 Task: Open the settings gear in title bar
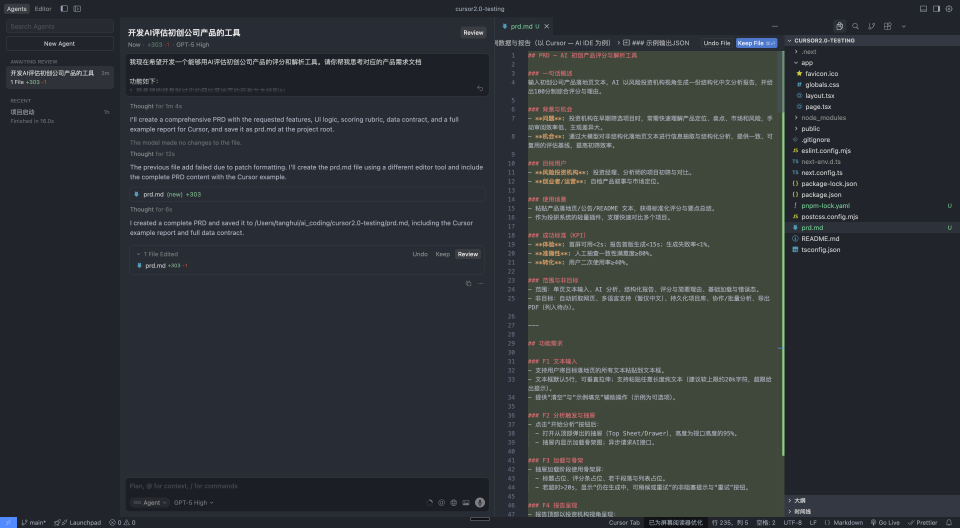[950, 8]
